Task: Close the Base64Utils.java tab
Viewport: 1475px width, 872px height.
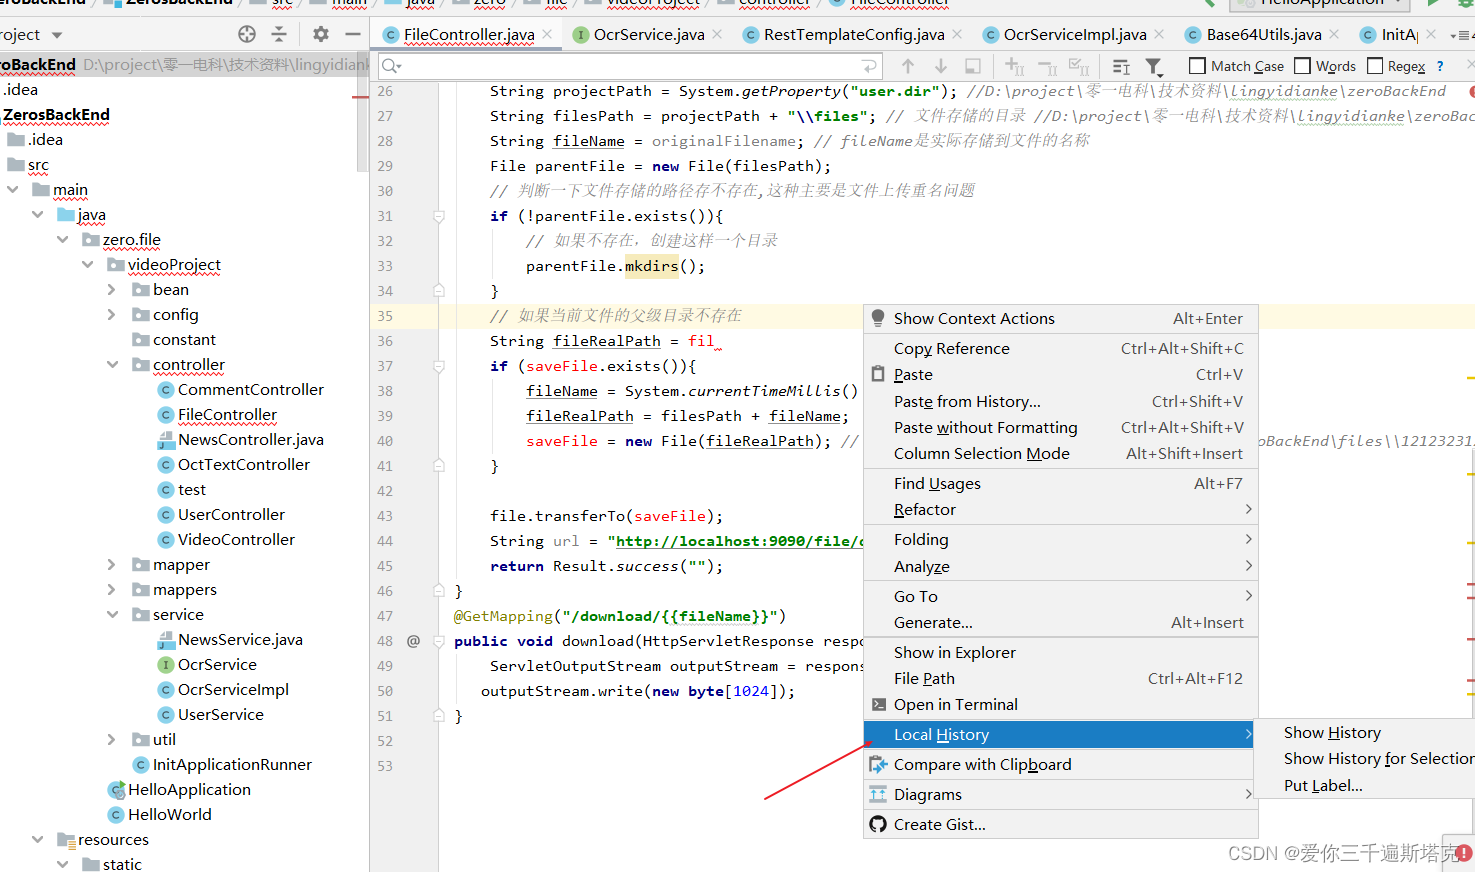Action: click(x=1334, y=34)
